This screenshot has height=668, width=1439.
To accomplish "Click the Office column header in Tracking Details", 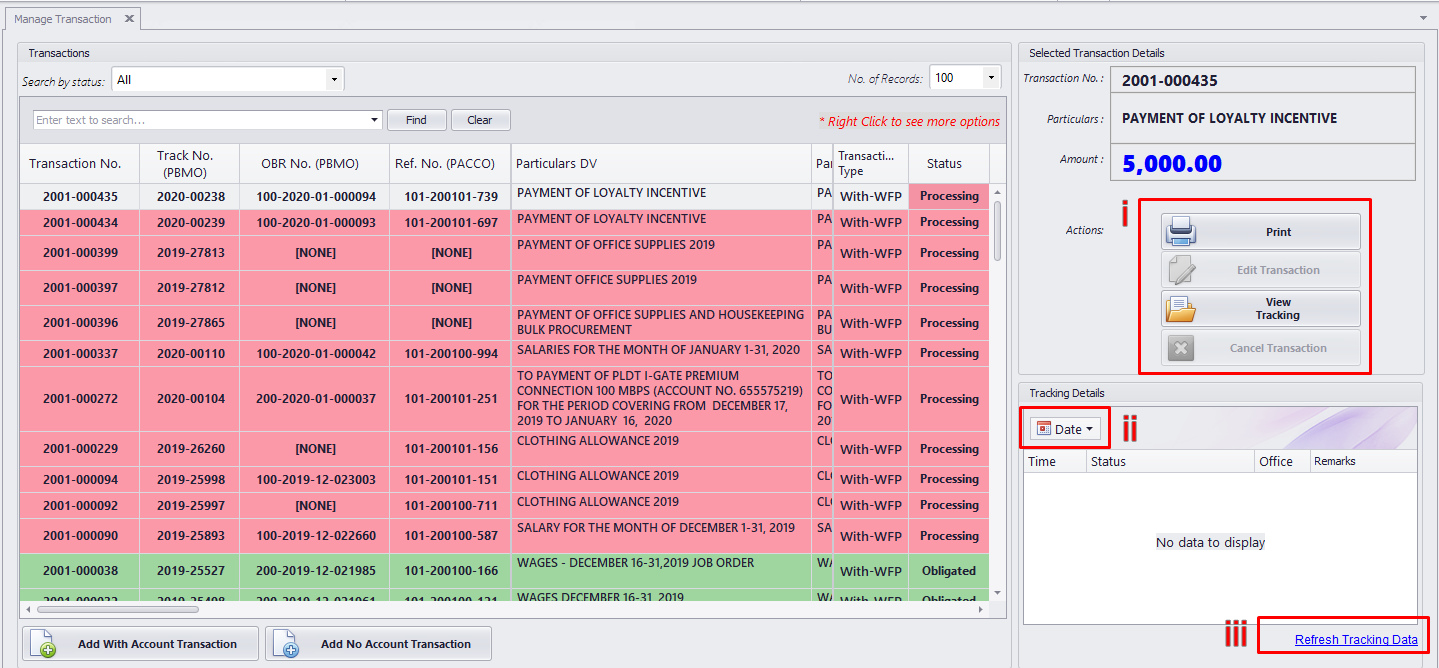I will coord(1282,461).
